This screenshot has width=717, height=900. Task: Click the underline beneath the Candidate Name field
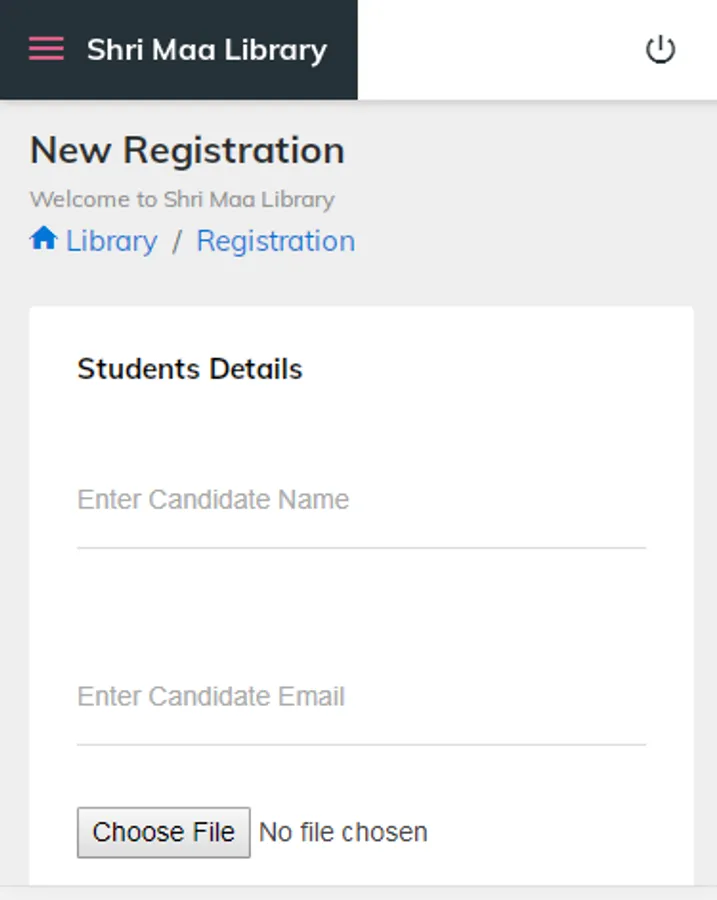[x=361, y=548]
